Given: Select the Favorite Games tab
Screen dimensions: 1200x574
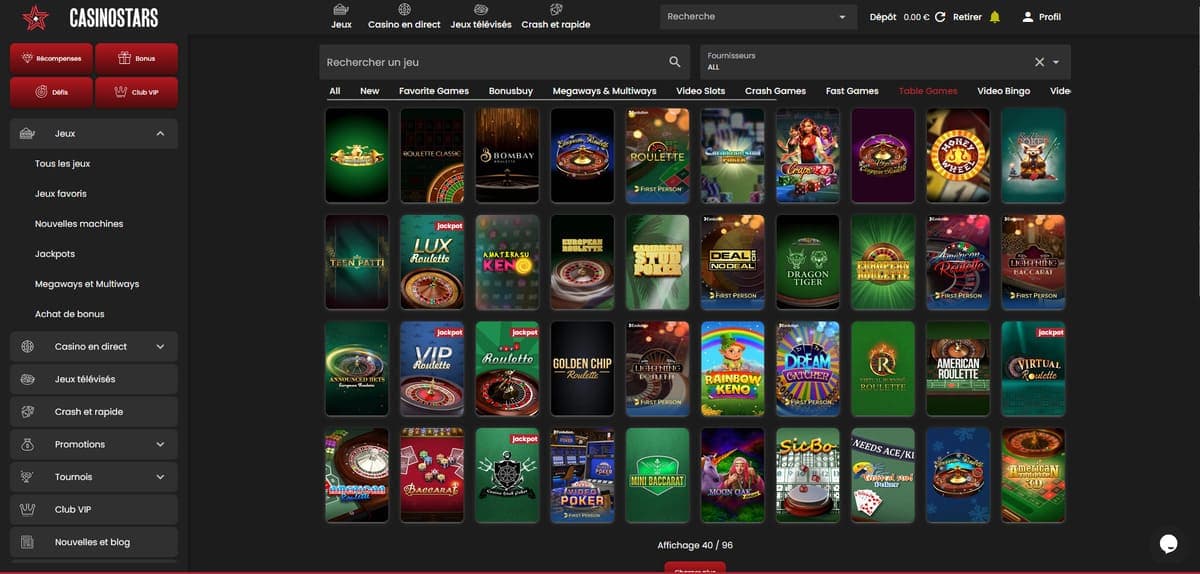Looking at the screenshot, I should click(x=434, y=91).
